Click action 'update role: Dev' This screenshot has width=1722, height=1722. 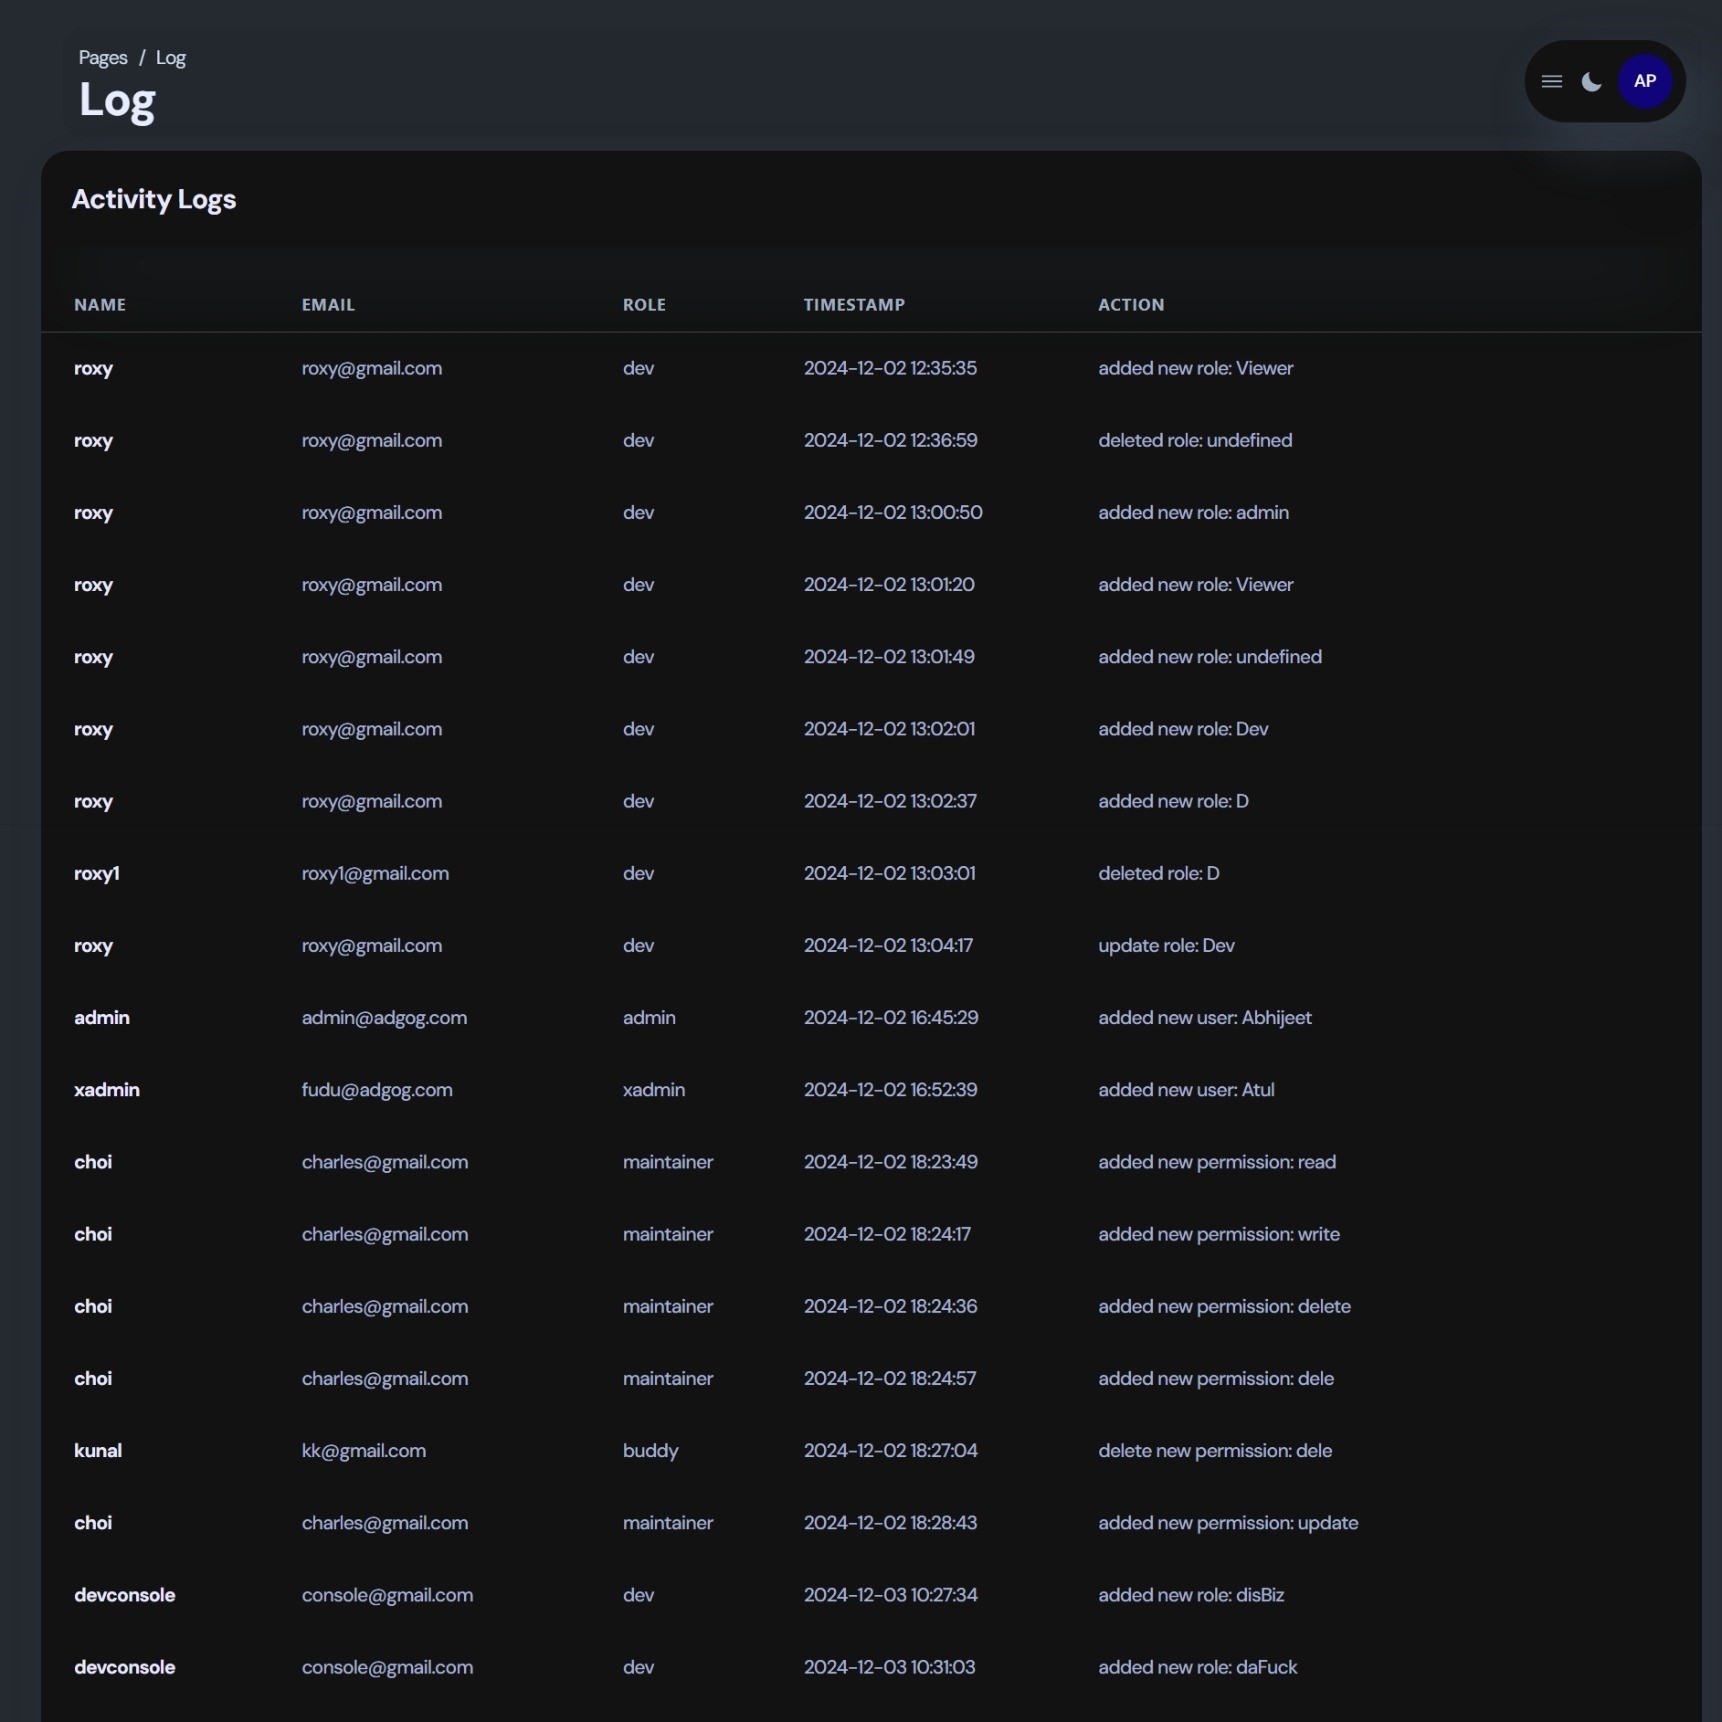point(1166,945)
